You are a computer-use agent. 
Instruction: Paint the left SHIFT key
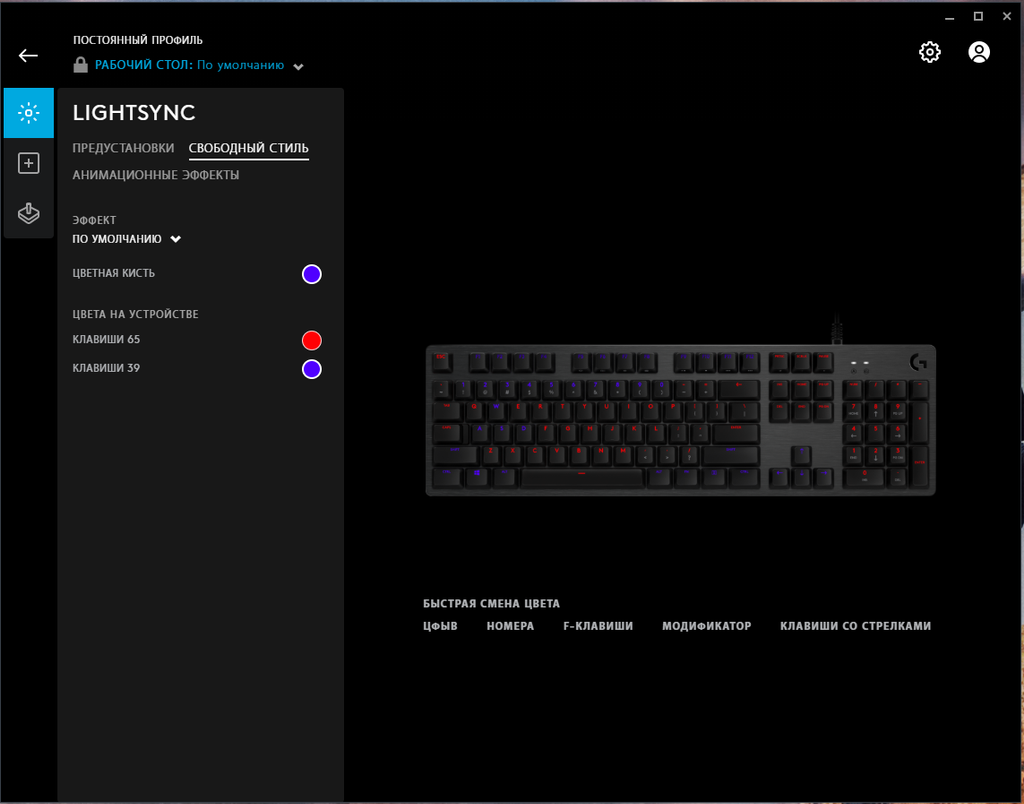click(x=456, y=457)
